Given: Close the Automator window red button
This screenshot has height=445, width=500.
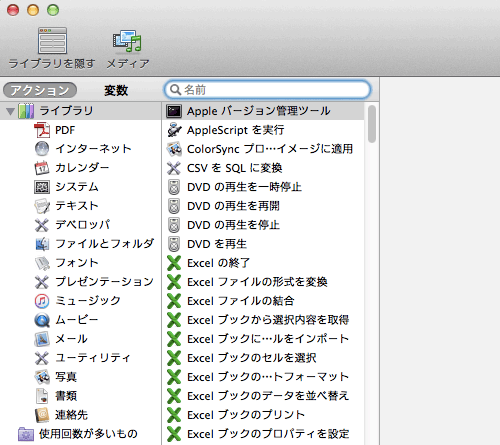Looking at the screenshot, I should [13, 10].
